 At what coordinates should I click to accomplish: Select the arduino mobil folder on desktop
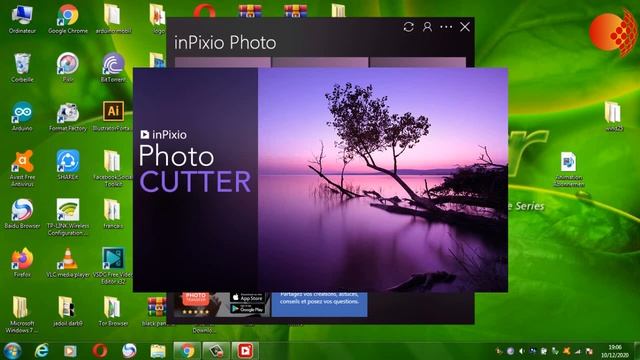(x=113, y=19)
